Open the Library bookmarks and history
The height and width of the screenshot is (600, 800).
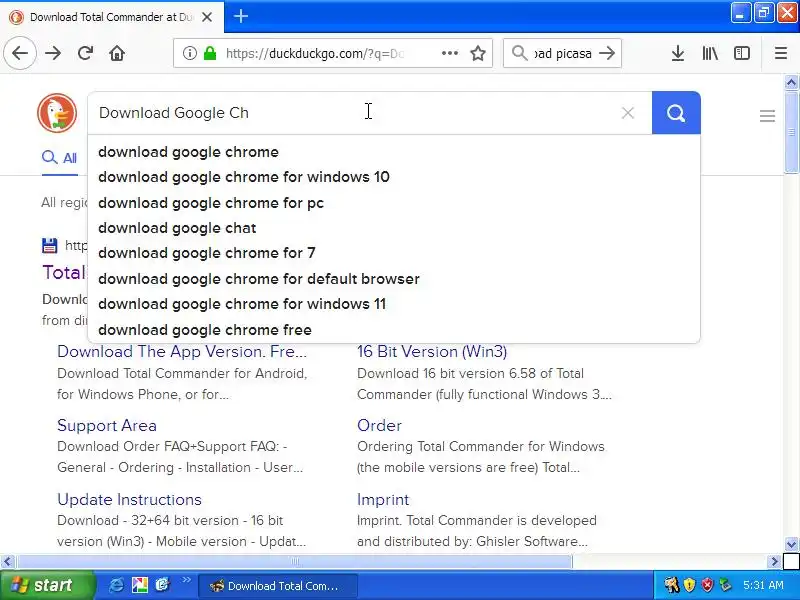point(710,53)
